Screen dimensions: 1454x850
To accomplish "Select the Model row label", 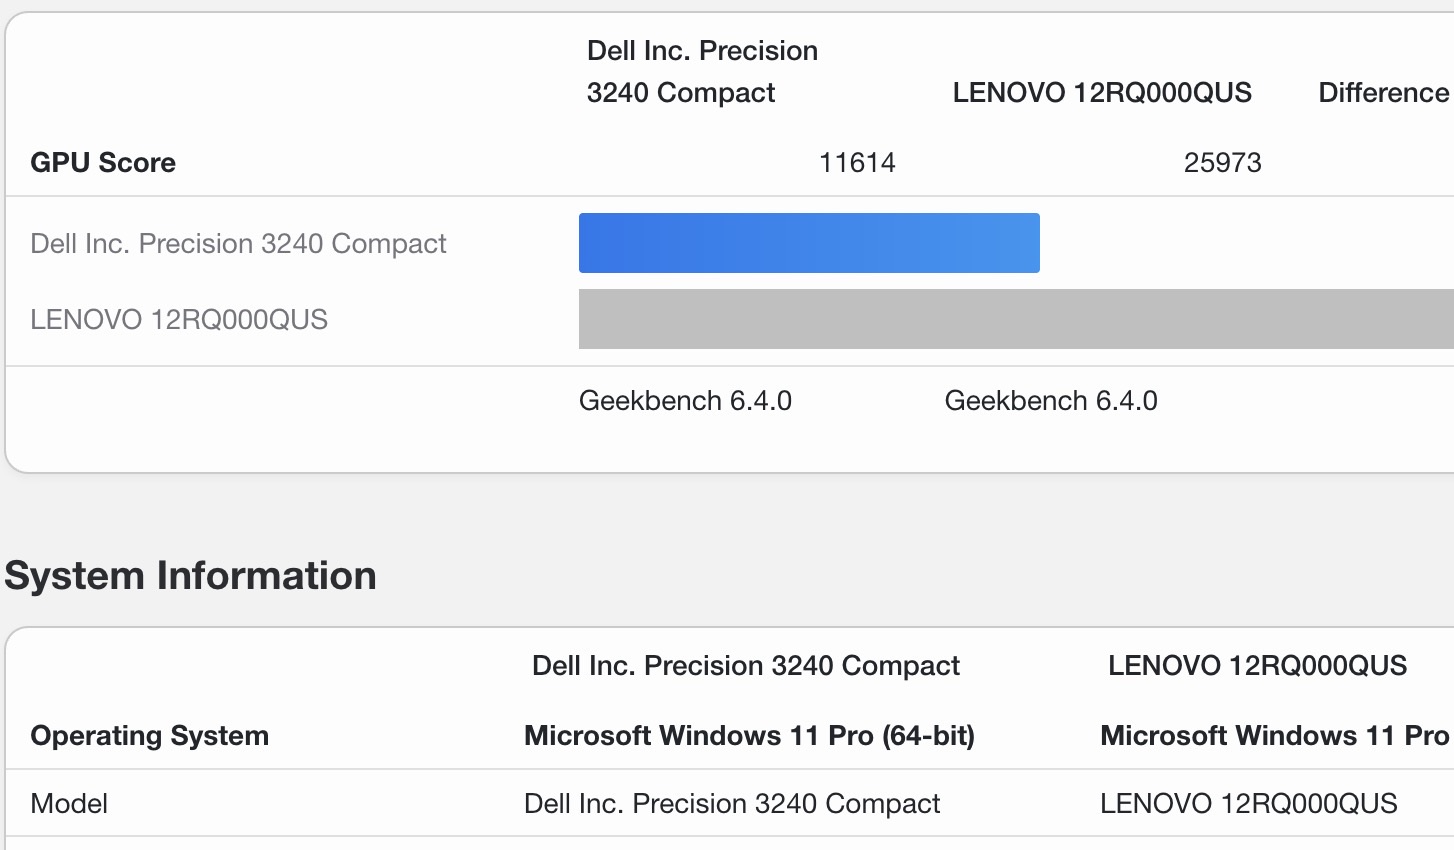I will [69, 804].
